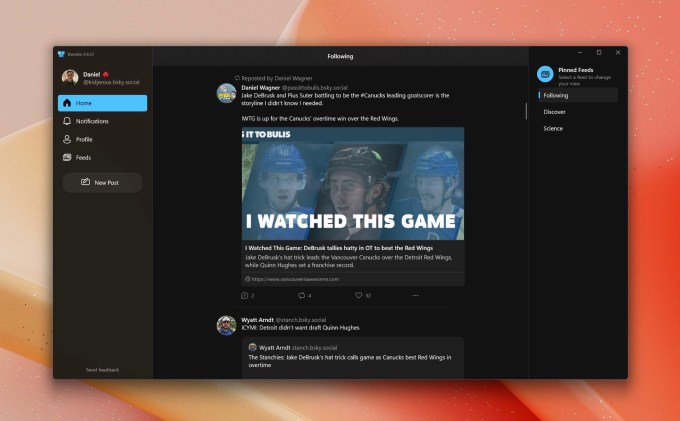Click the Send feedback link

tap(102, 370)
